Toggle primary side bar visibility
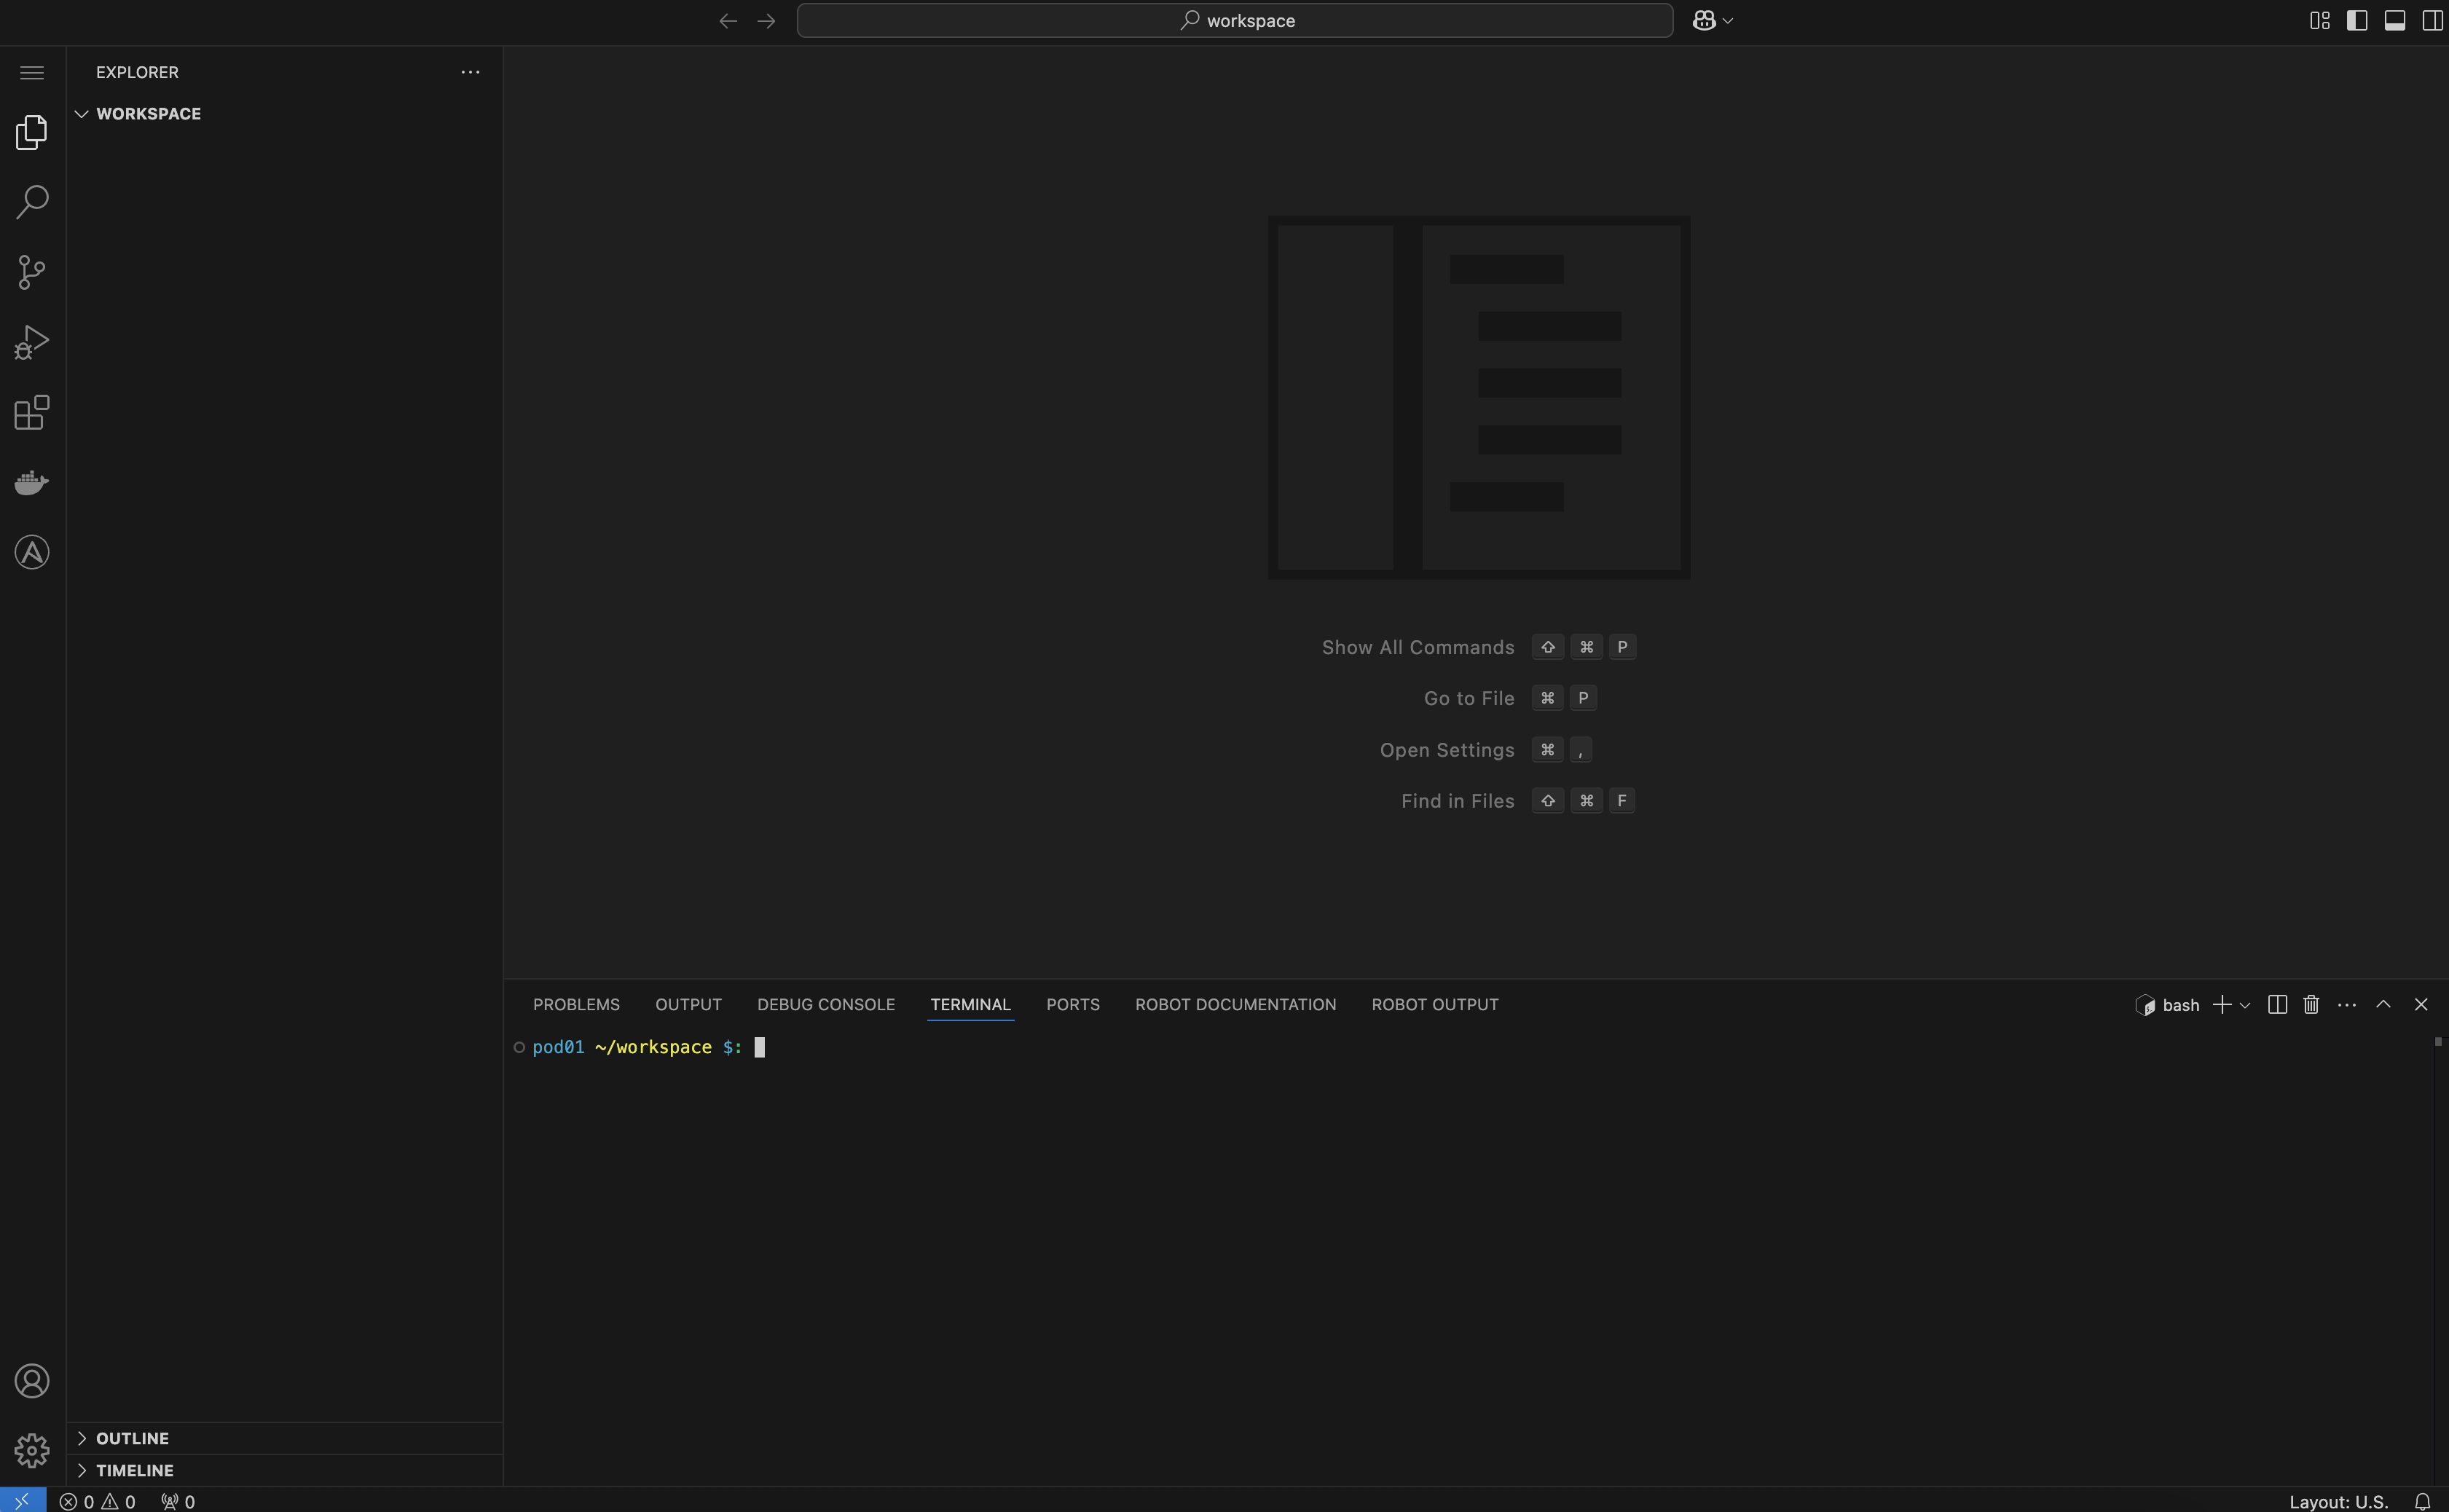This screenshot has width=2449, height=1512. tap(2357, 21)
